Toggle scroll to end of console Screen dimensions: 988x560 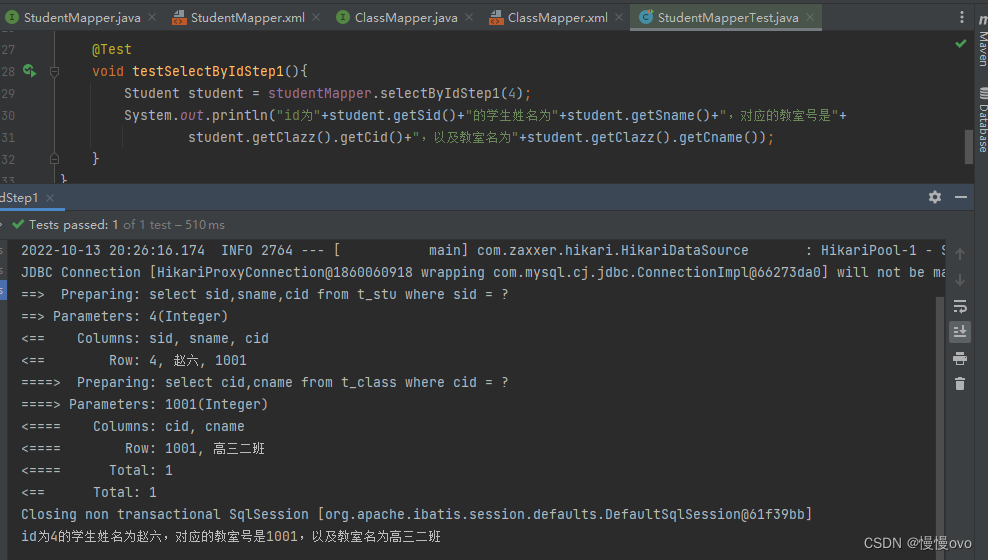pos(960,331)
